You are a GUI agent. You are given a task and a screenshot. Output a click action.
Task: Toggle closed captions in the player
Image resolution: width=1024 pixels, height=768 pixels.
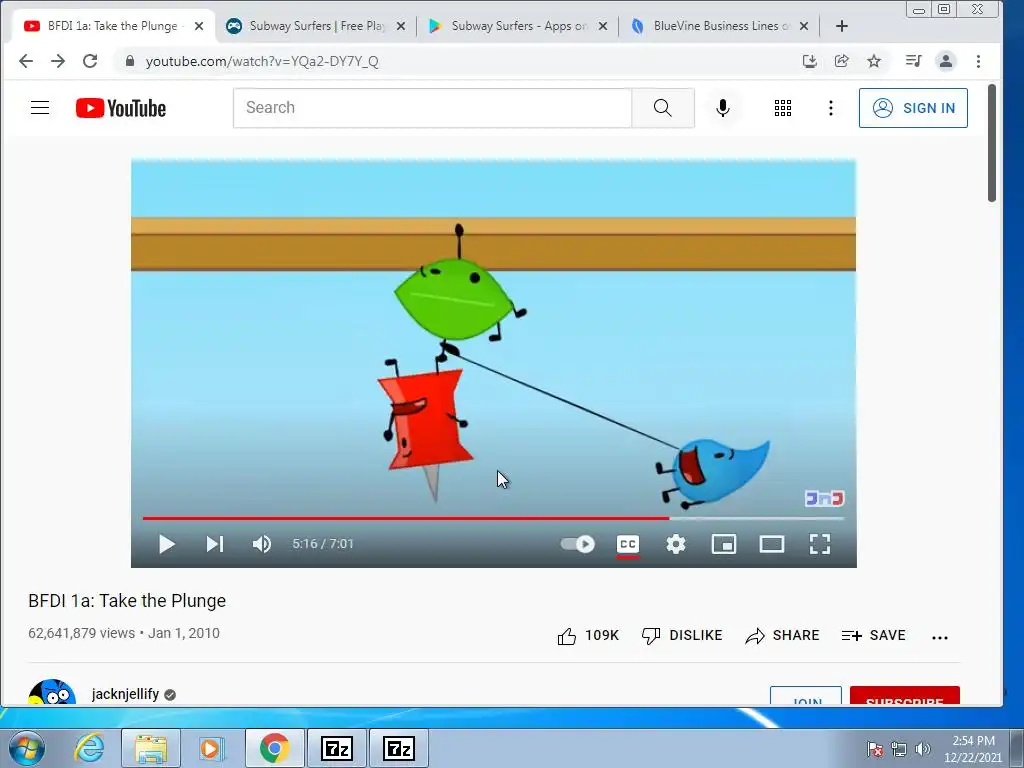(628, 544)
